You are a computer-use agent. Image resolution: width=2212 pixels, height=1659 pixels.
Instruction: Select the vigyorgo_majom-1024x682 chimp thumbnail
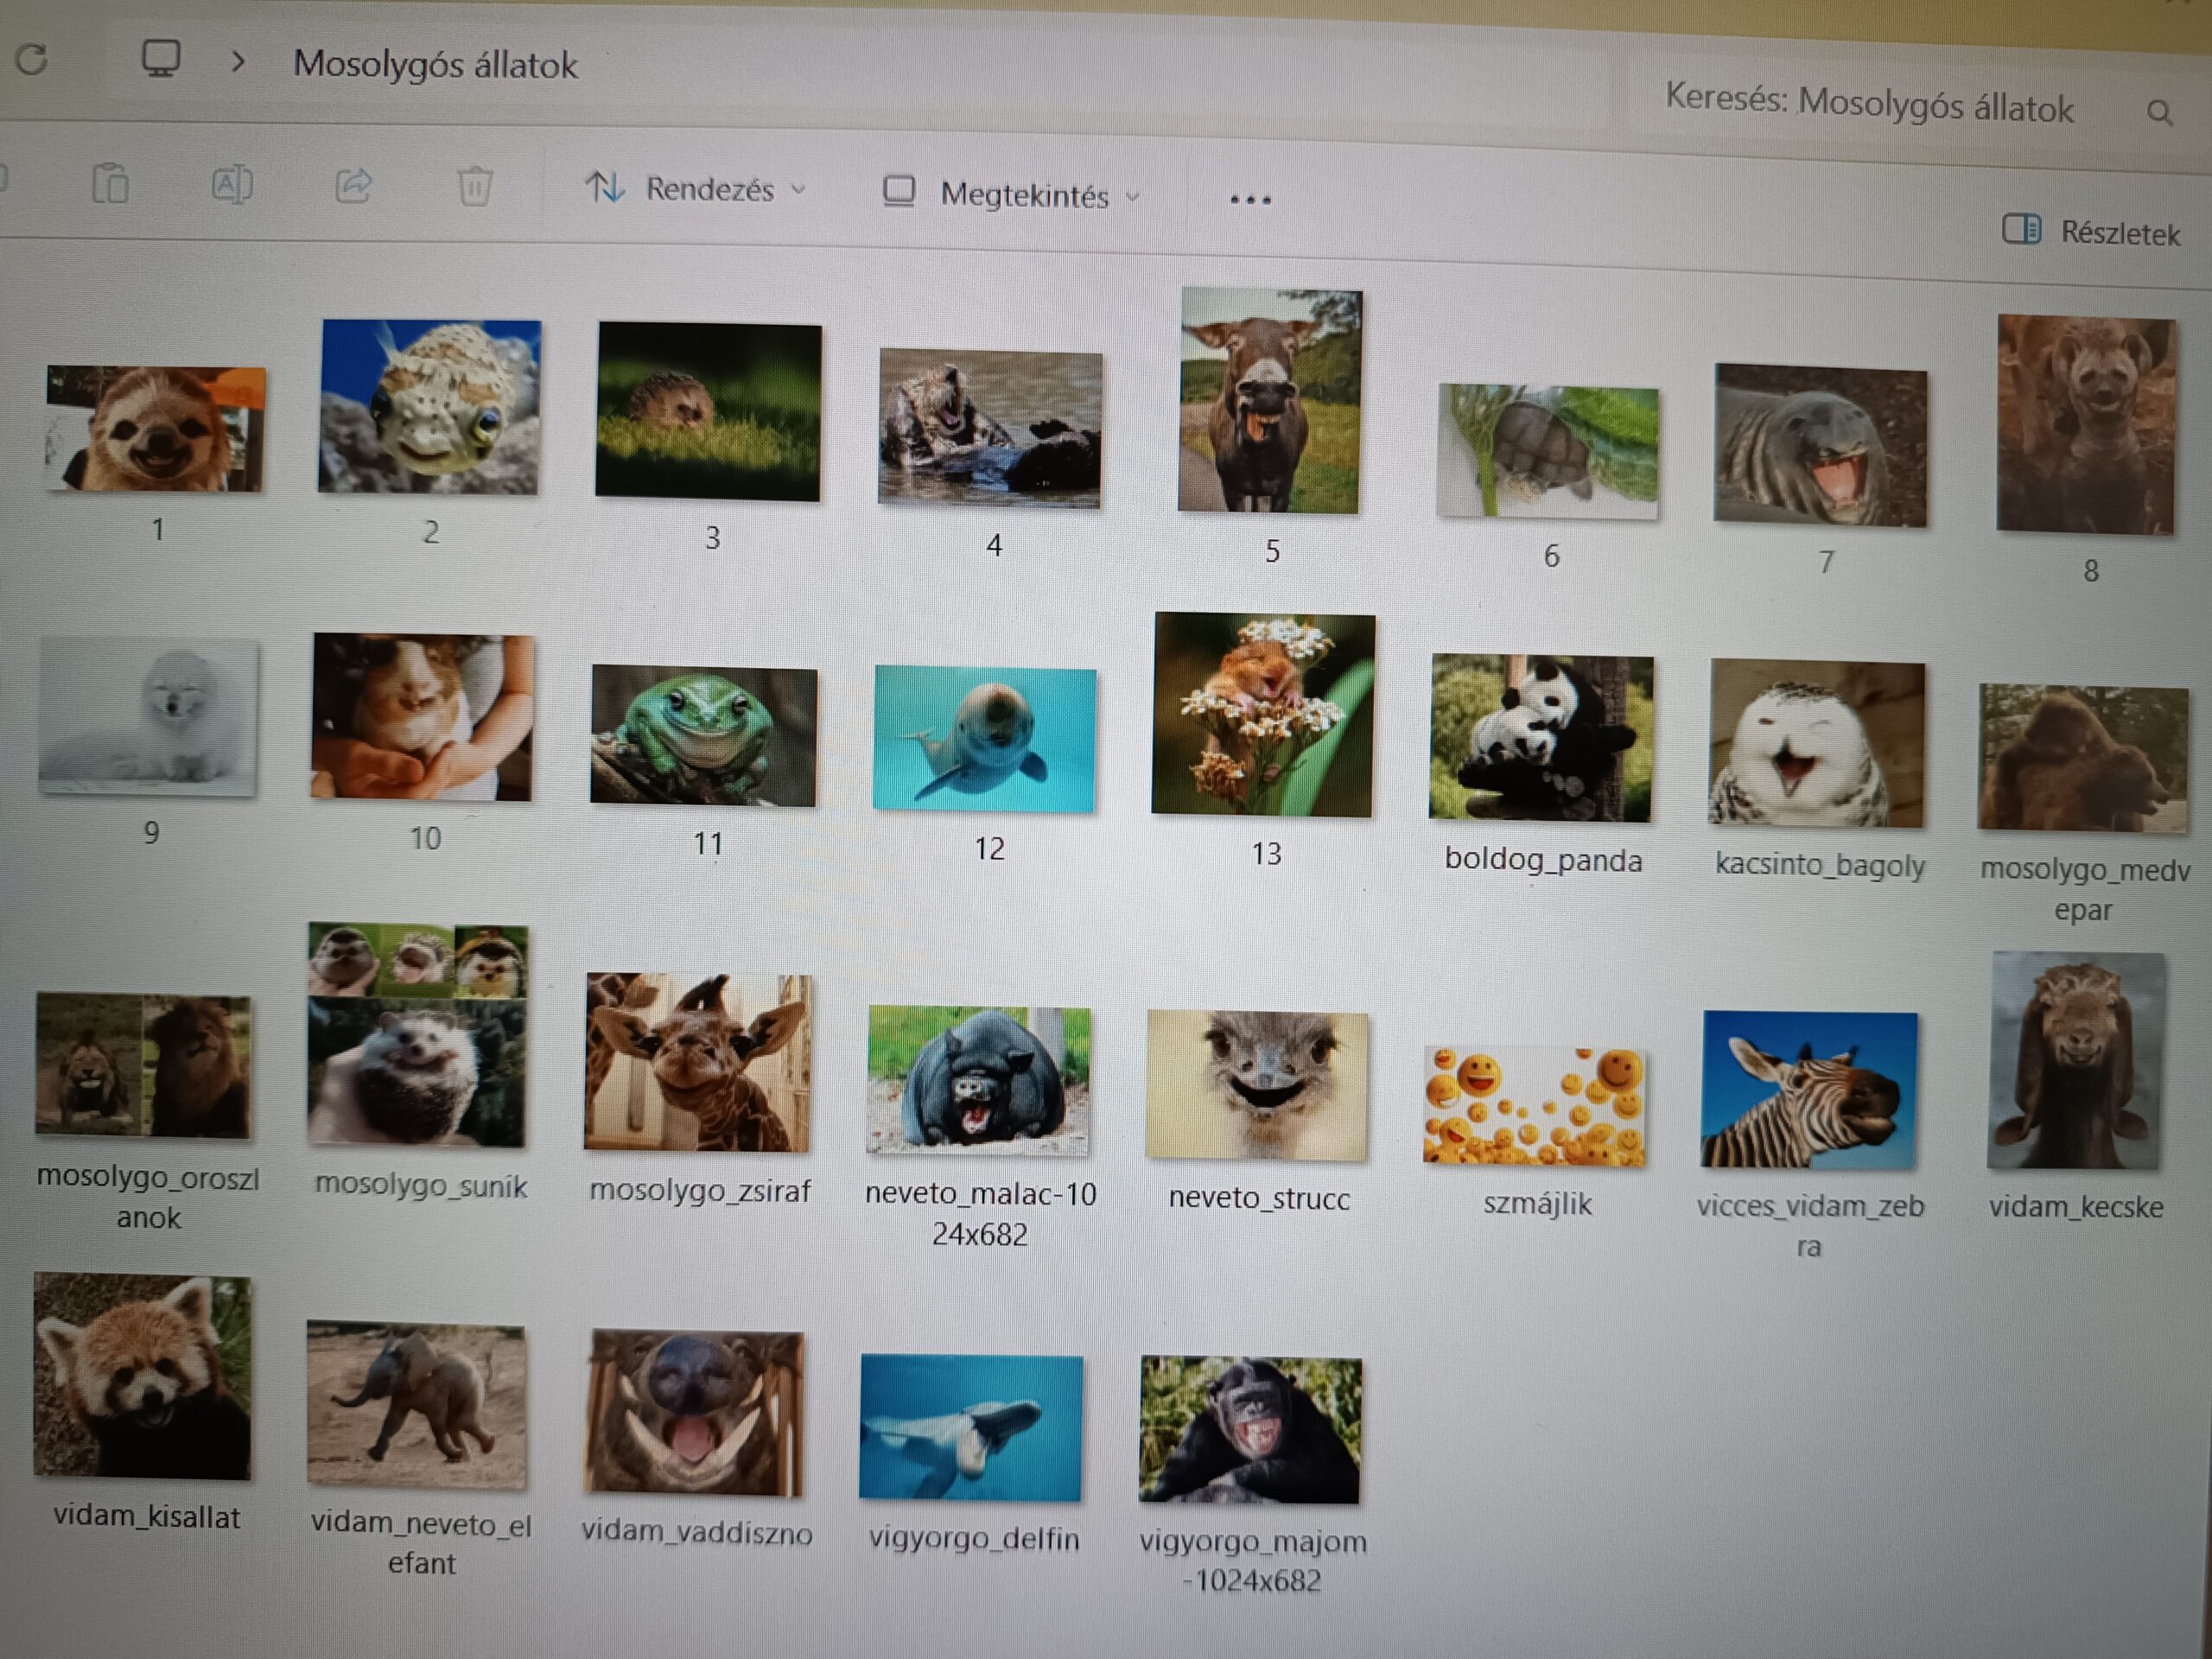(1250, 1430)
